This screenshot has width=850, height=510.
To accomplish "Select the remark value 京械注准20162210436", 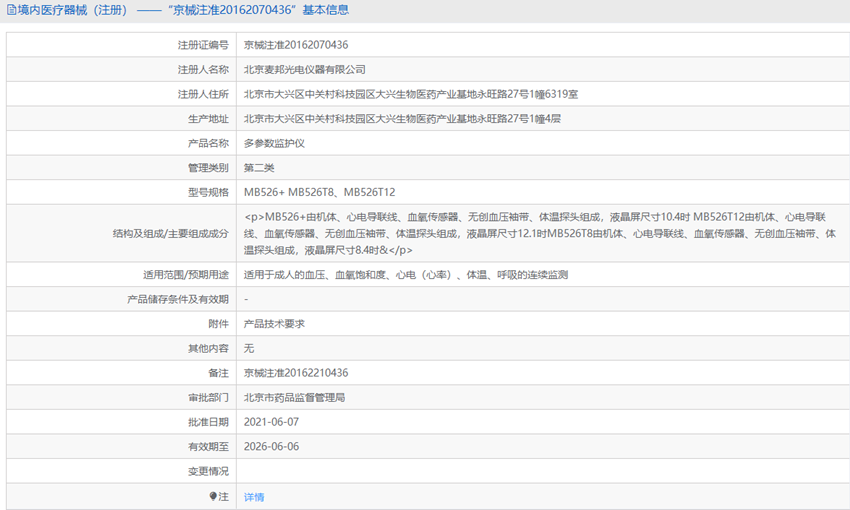I will [296, 372].
